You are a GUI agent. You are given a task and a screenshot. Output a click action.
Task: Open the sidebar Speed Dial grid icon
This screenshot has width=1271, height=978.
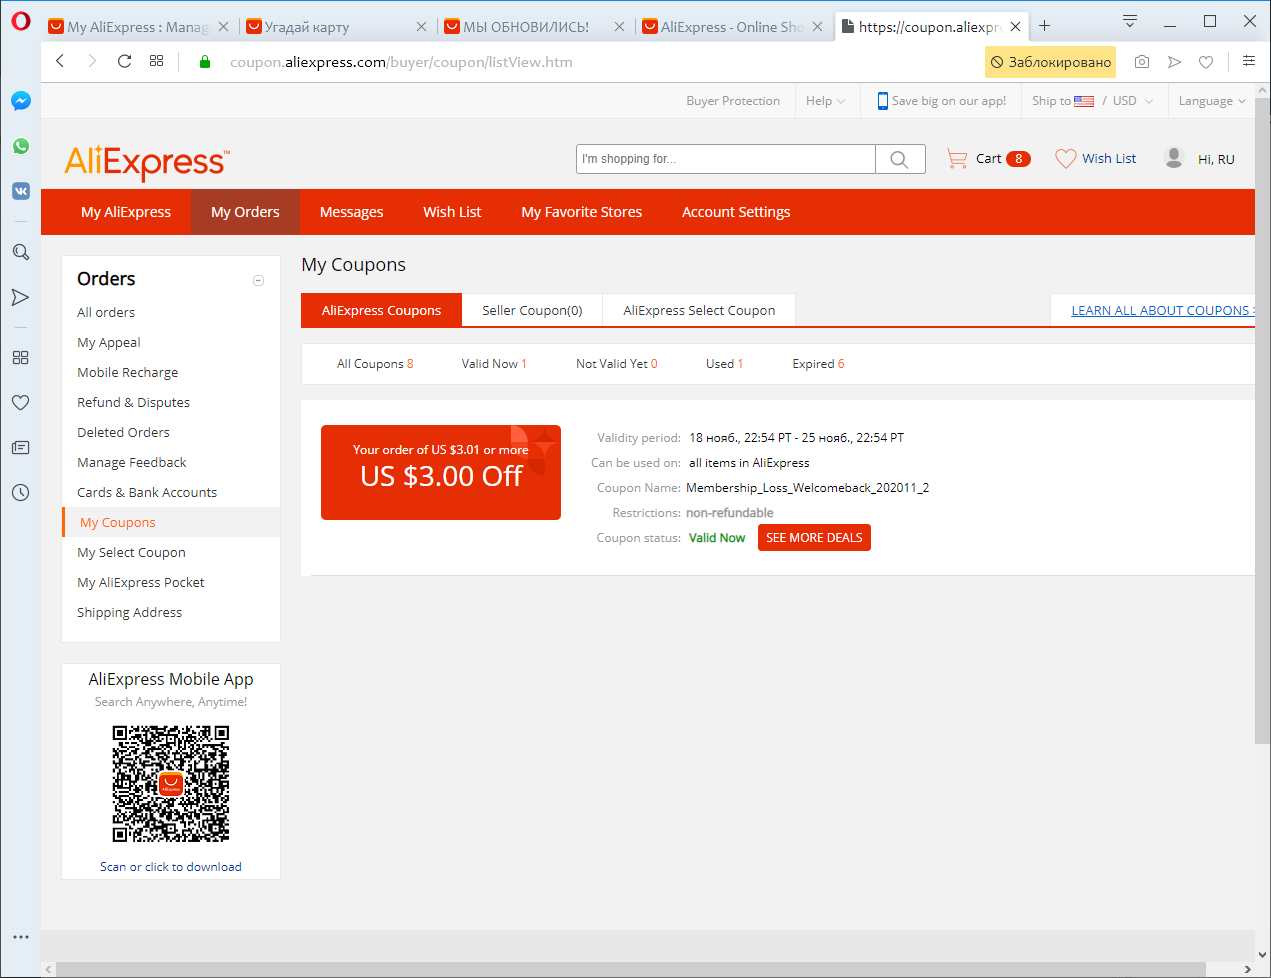(21, 357)
